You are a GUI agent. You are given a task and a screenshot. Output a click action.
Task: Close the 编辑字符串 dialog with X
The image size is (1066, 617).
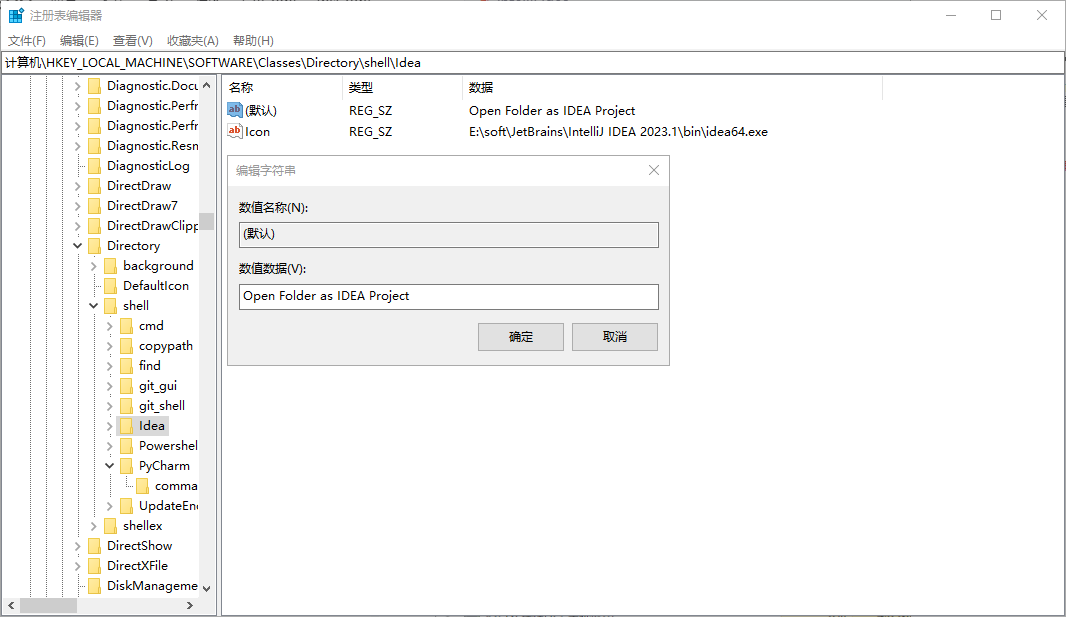(x=654, y=170)
